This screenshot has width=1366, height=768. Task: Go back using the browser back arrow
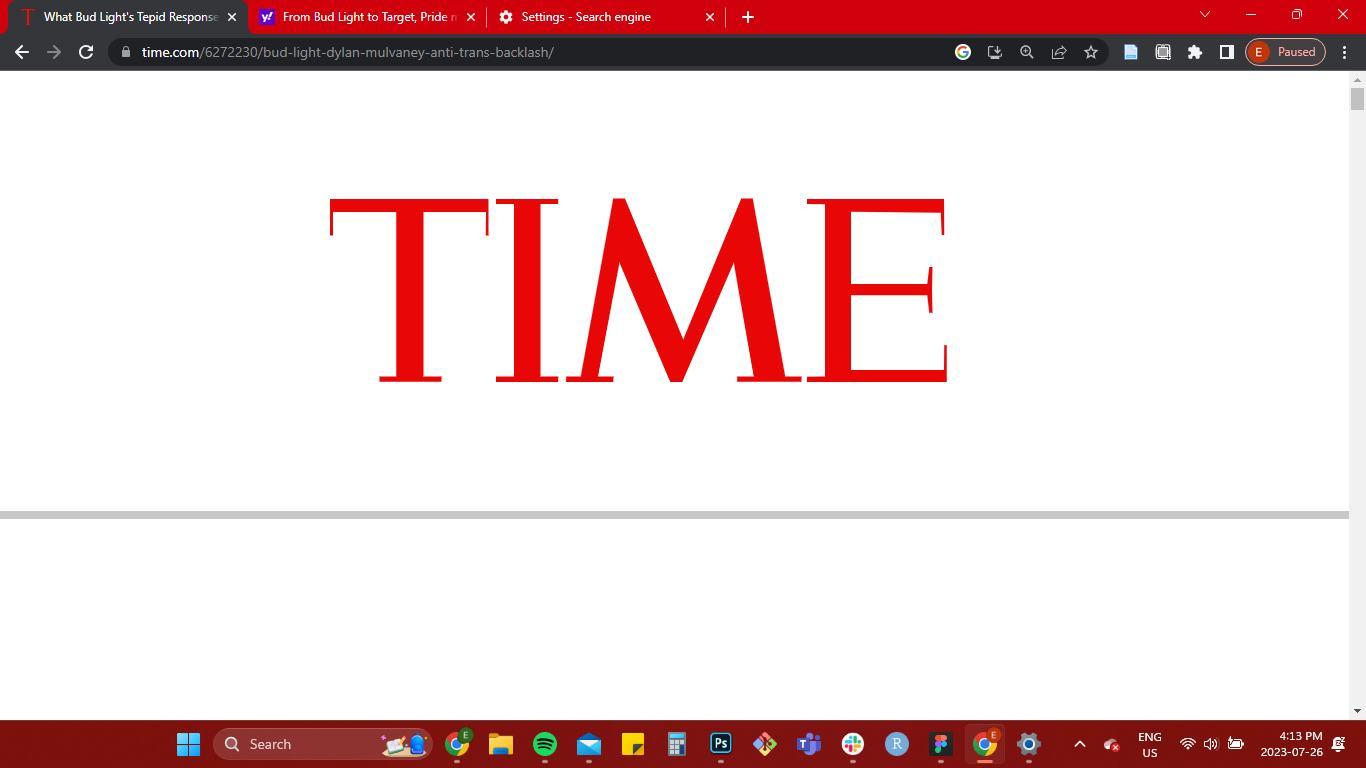(22, 52)
